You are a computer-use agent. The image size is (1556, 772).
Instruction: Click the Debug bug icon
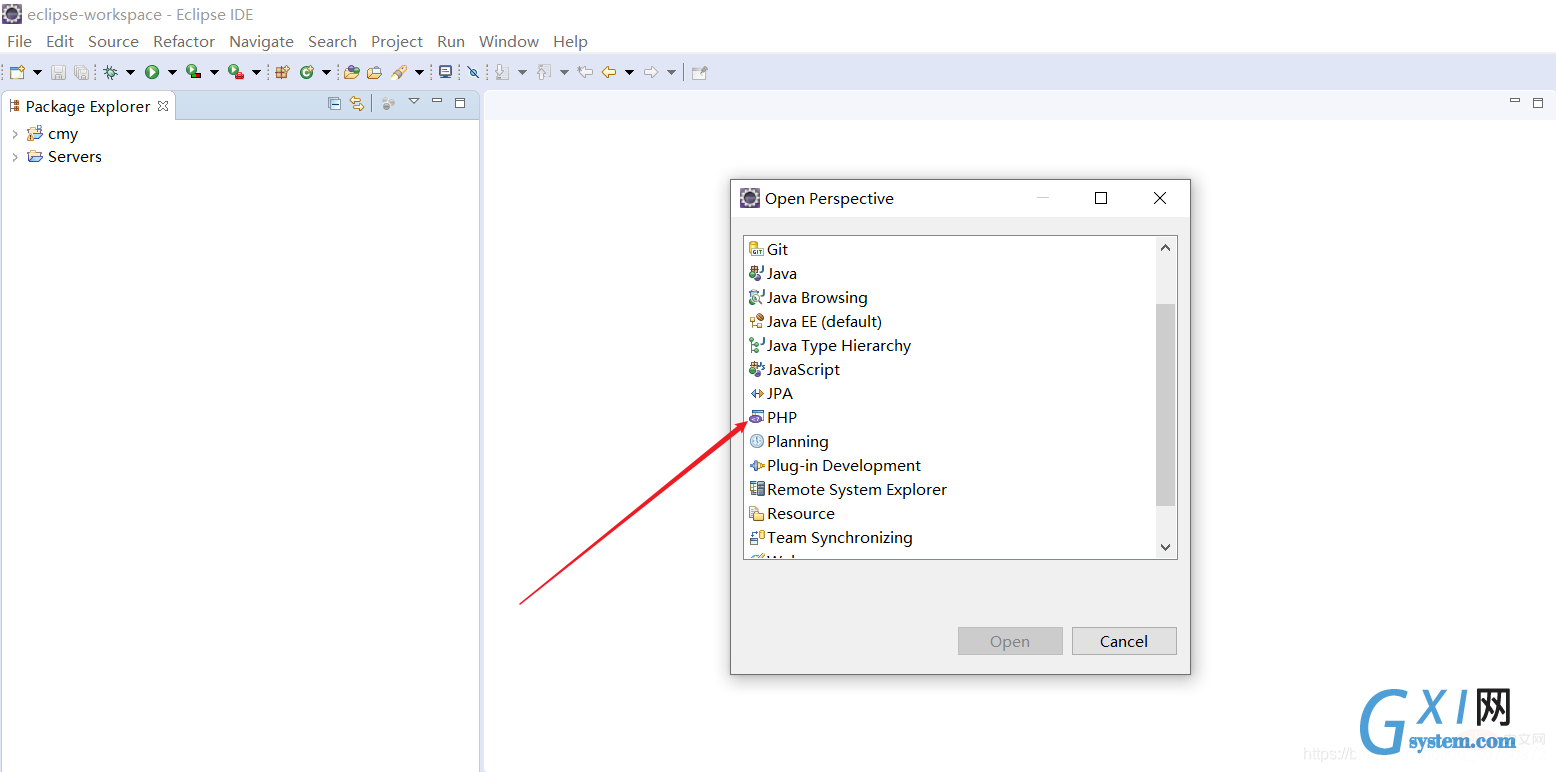[x=110, y=72]
